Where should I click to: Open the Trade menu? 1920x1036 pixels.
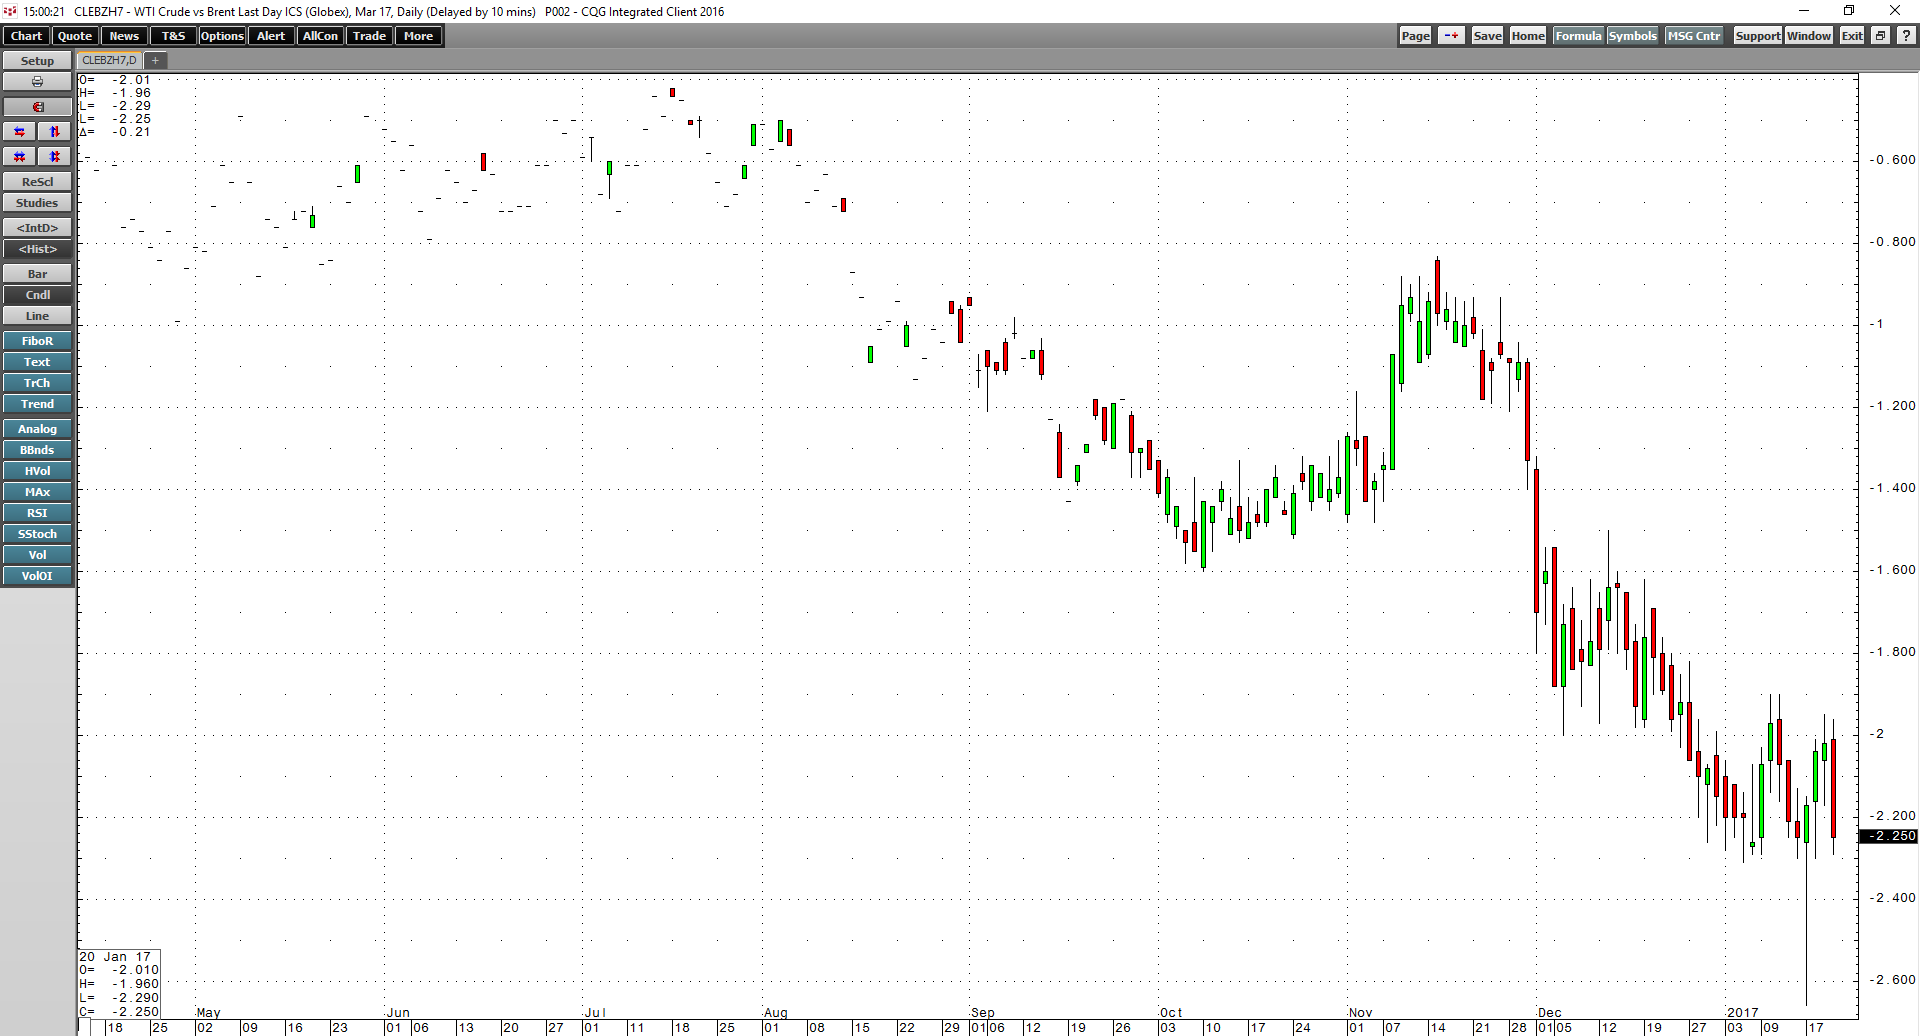tap(369, 36)
